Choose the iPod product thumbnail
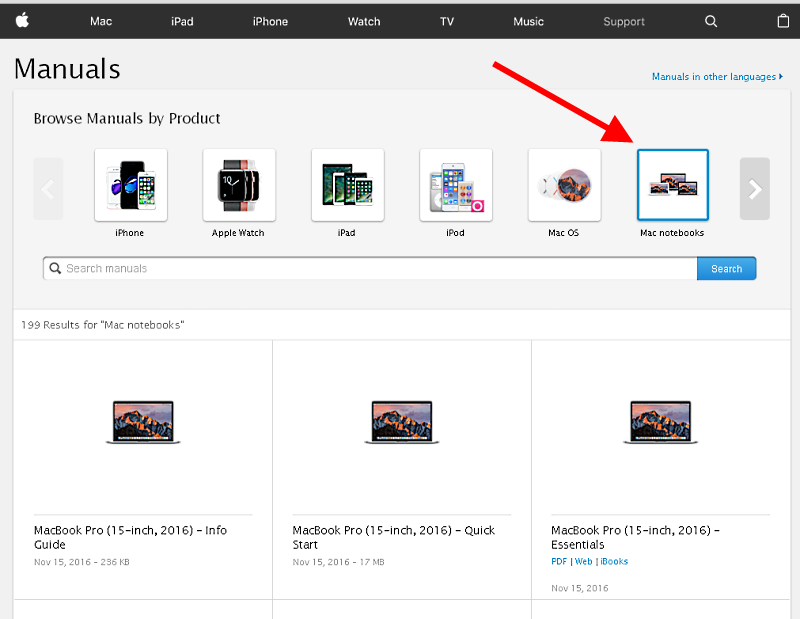 click(x=456, y=185)
